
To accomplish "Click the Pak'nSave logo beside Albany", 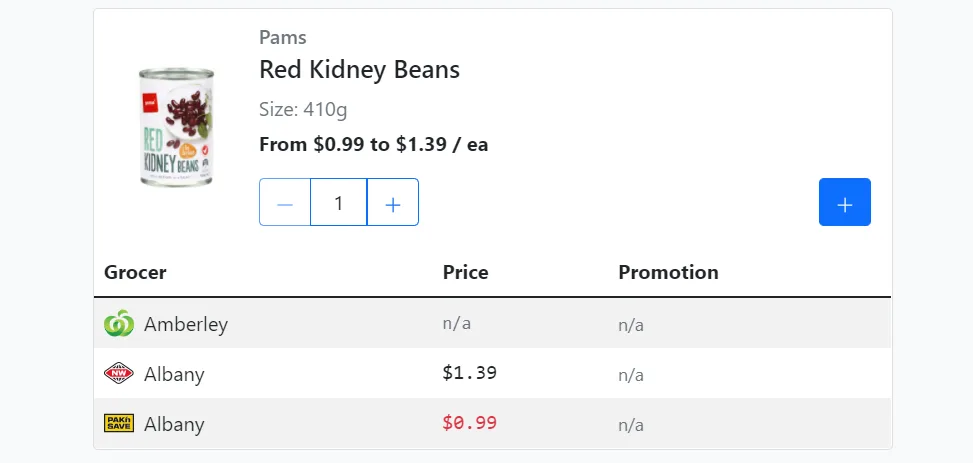I will pos(118,424).
